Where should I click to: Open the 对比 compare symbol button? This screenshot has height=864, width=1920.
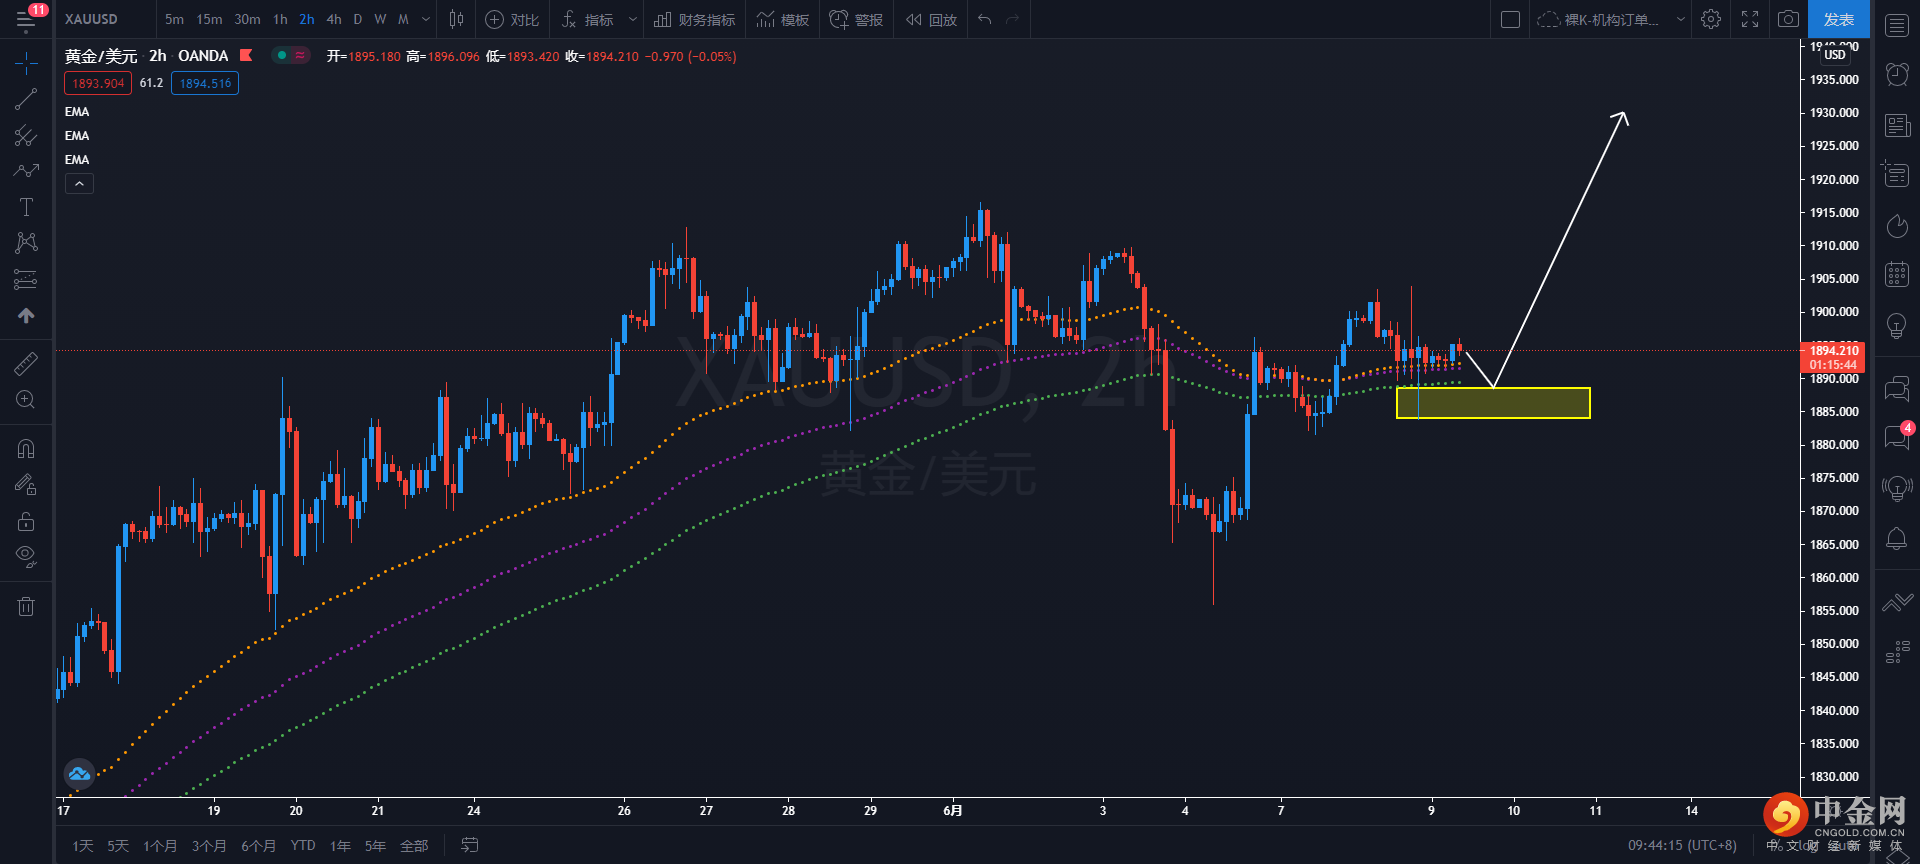pyautogui.click(x=512, y=20)
